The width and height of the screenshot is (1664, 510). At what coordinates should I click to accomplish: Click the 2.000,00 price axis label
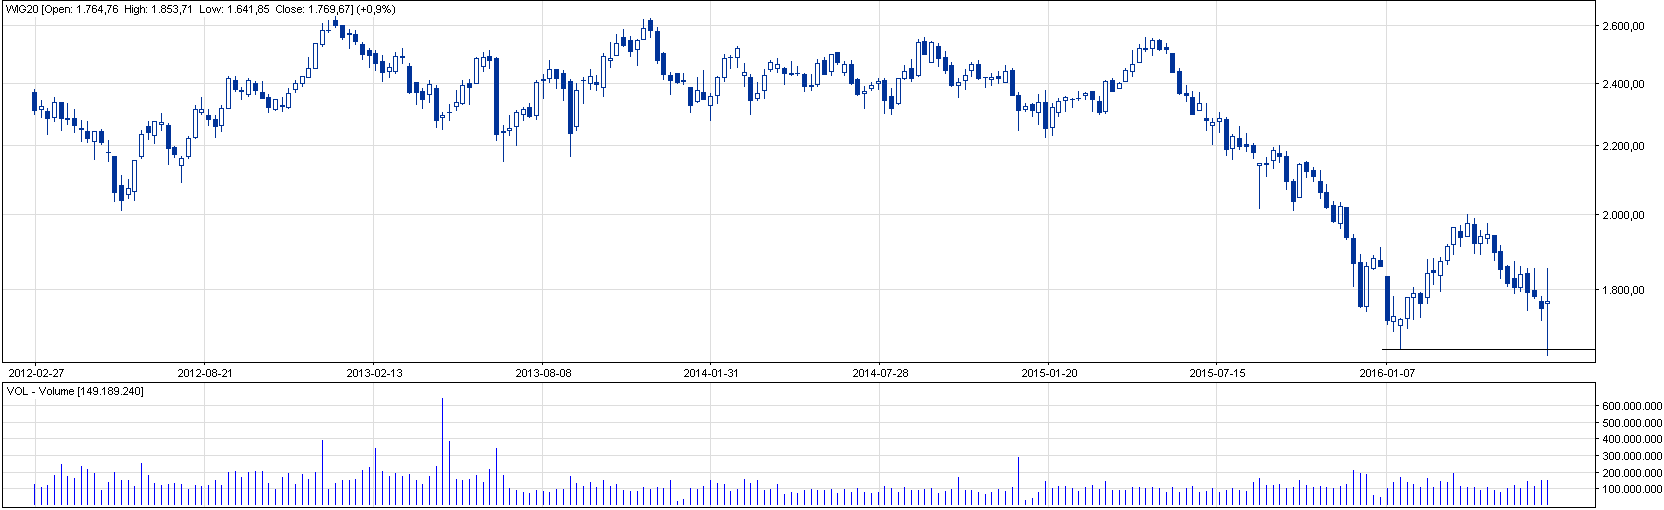[x=1625, y=215]
